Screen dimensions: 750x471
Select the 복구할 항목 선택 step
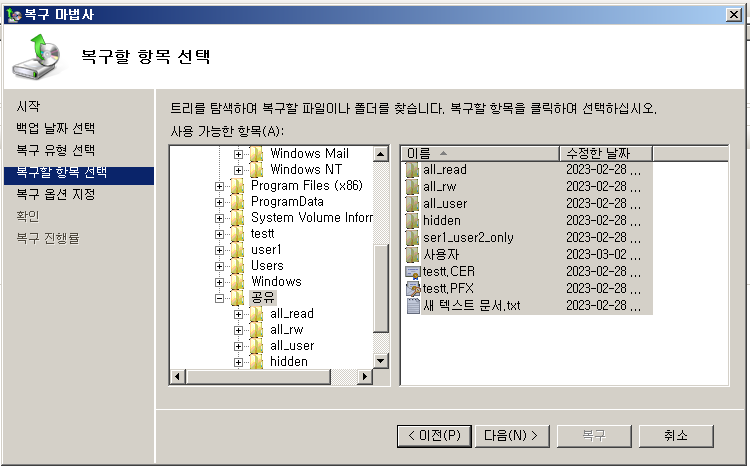[x=79, y=175]
